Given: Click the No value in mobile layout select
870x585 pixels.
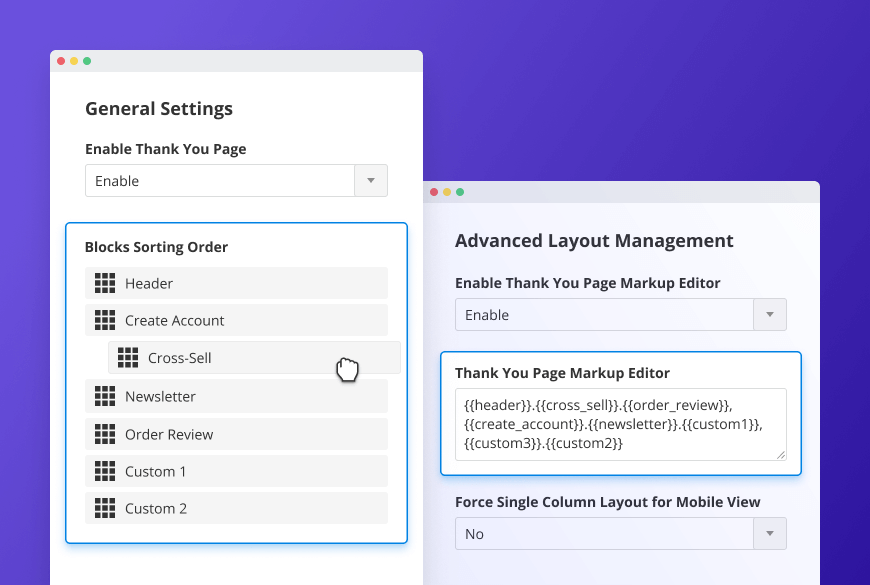Looking at the screenshot, I should pos(475,534).
